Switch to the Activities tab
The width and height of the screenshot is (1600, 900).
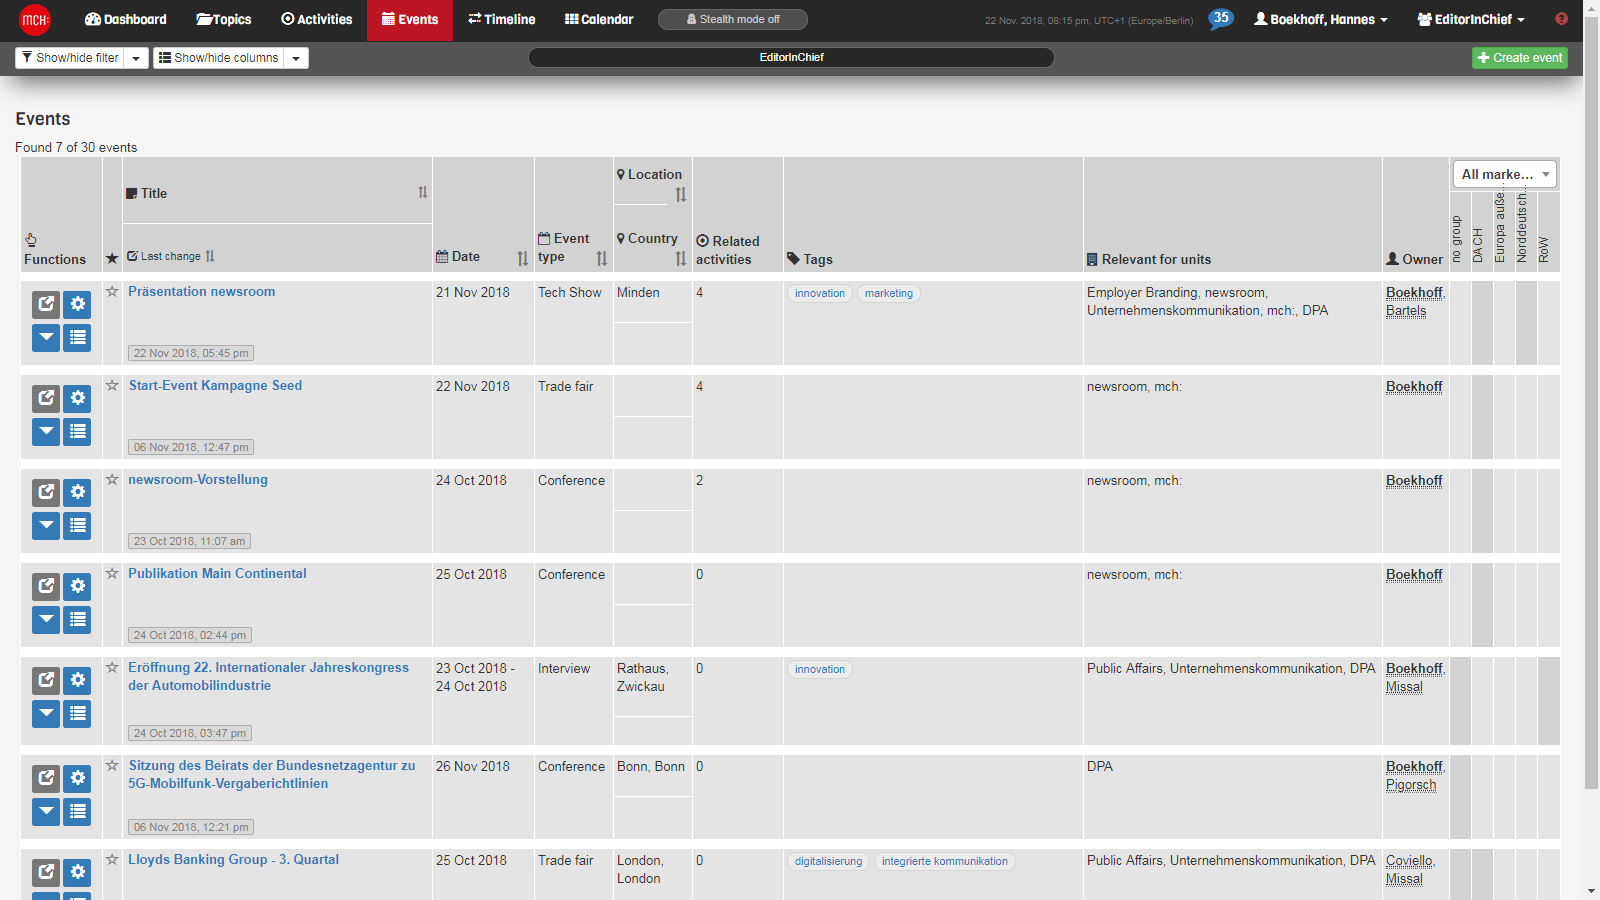(x=316, y=19)
